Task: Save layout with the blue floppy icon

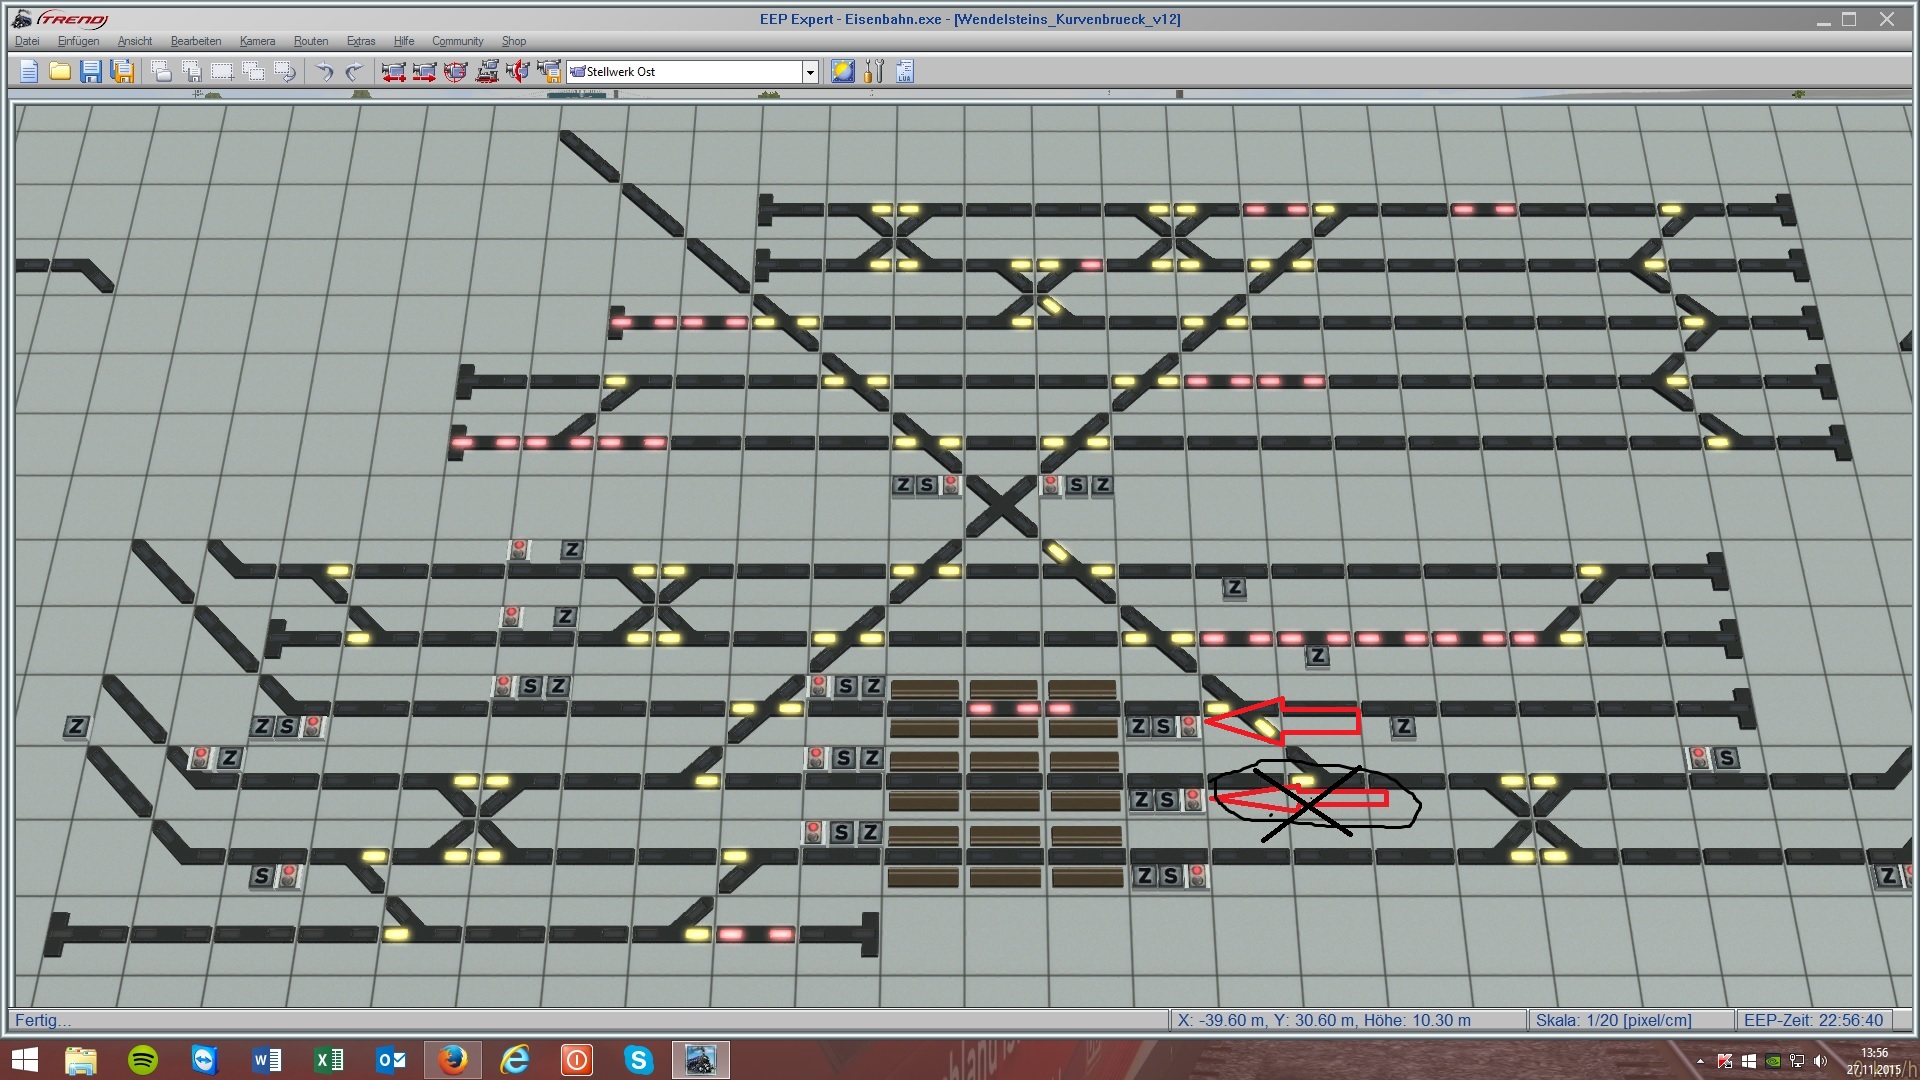Action: pyautogui.click(x=91, y=71)
